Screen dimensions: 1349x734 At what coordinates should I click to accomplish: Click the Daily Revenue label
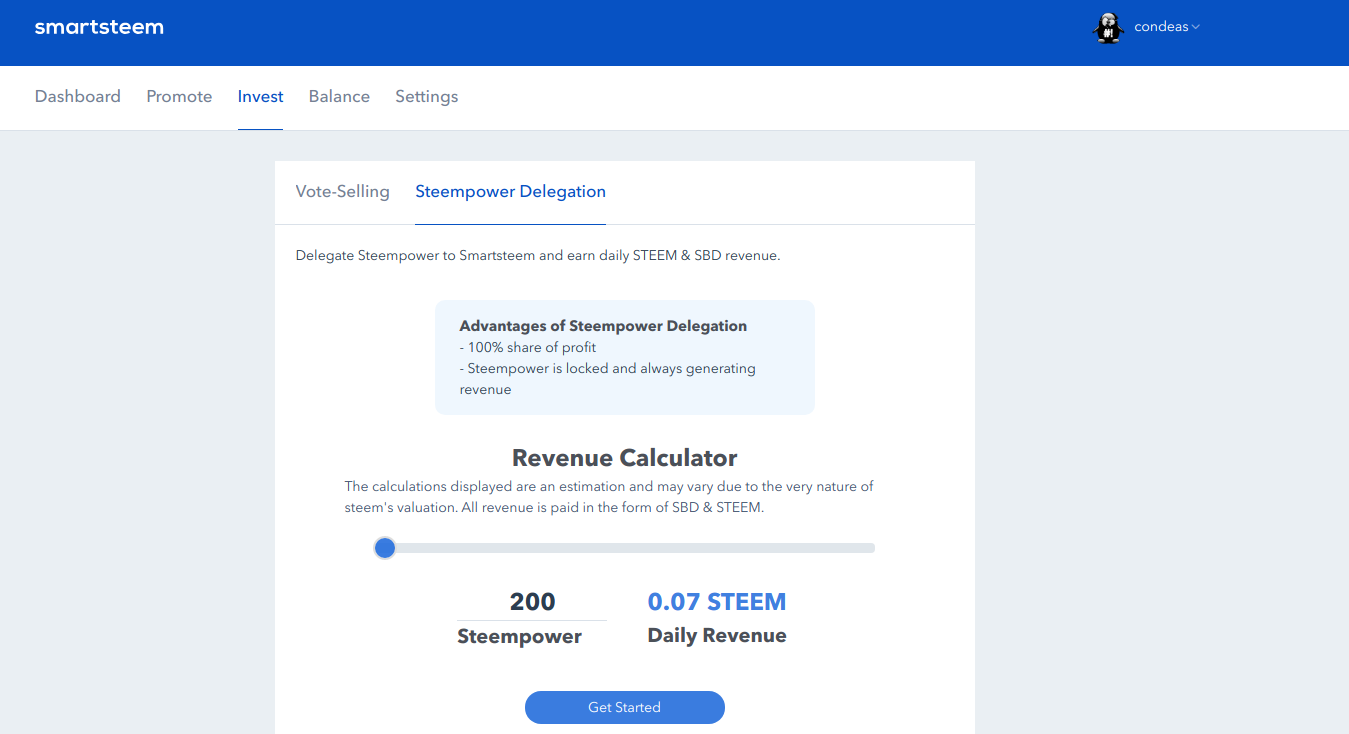[717, 635]
